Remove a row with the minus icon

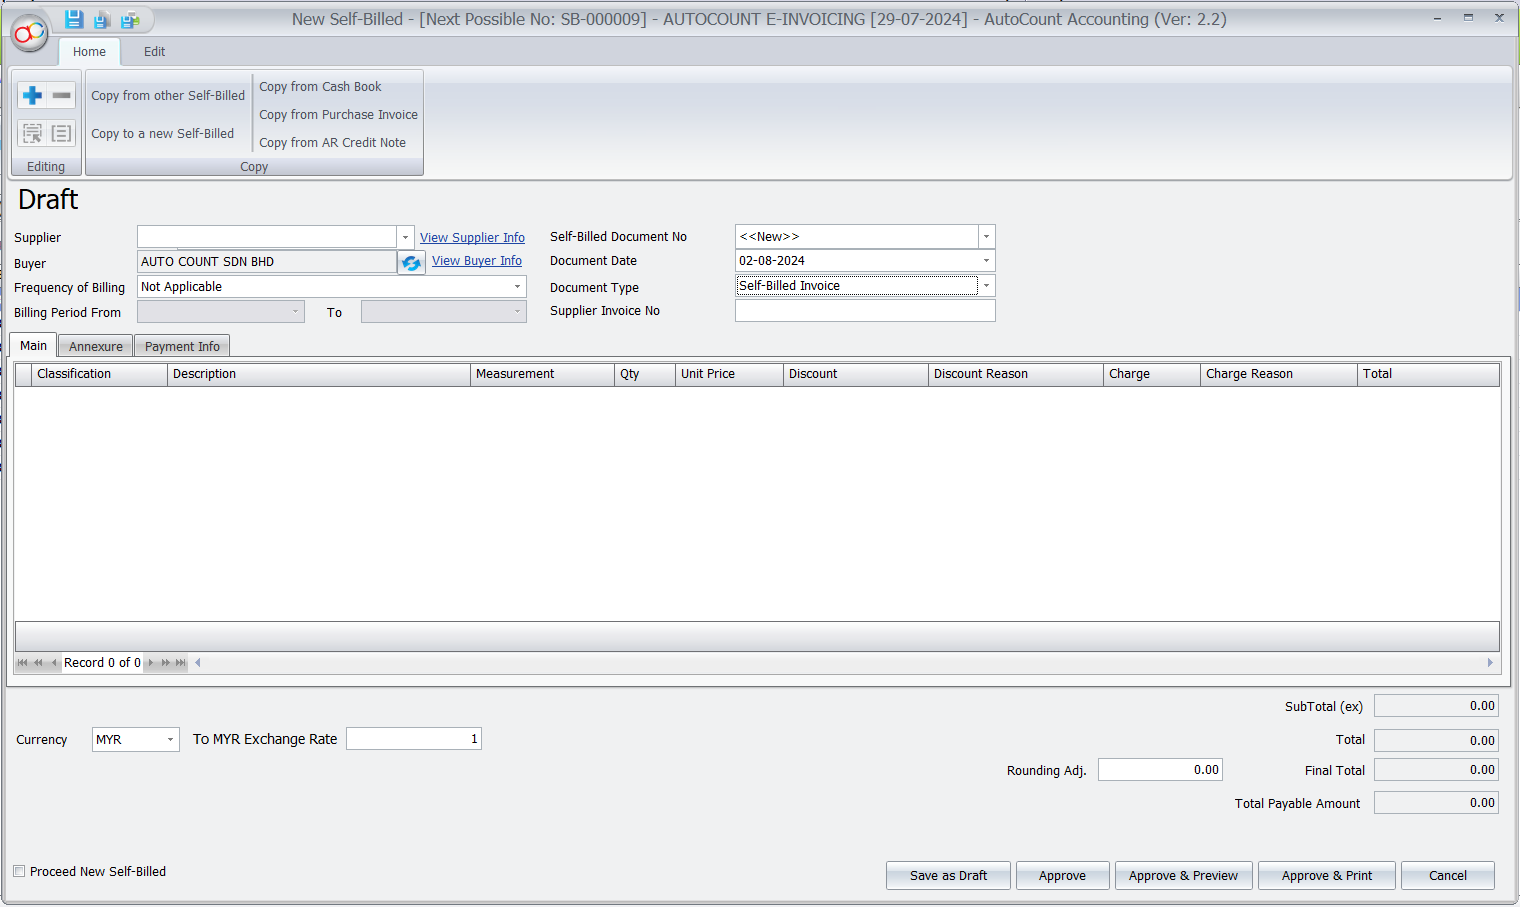click(62, 95)
